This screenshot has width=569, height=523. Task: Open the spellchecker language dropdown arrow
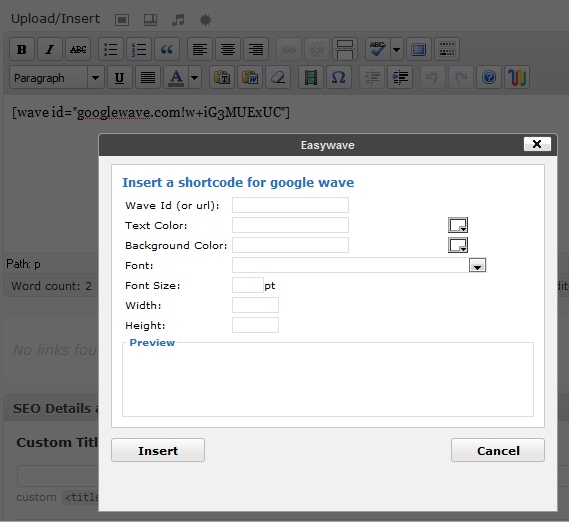(x=397, y=49)
